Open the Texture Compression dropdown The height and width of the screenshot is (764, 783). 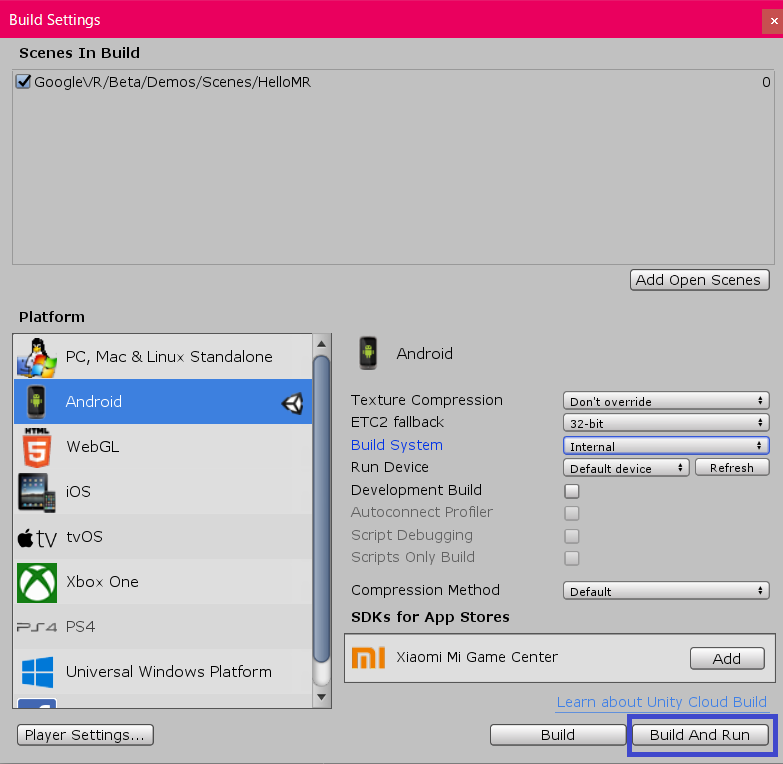pyautogui.click(x=666, y=401)
